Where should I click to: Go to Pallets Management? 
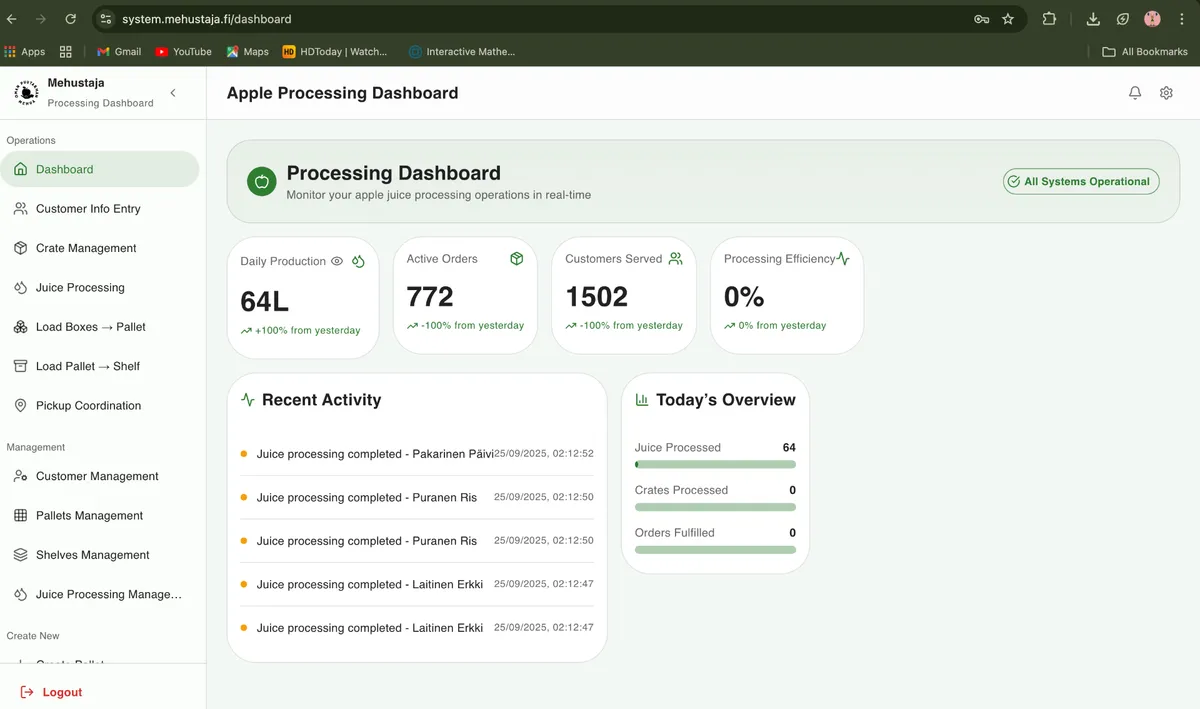point(100,516)
